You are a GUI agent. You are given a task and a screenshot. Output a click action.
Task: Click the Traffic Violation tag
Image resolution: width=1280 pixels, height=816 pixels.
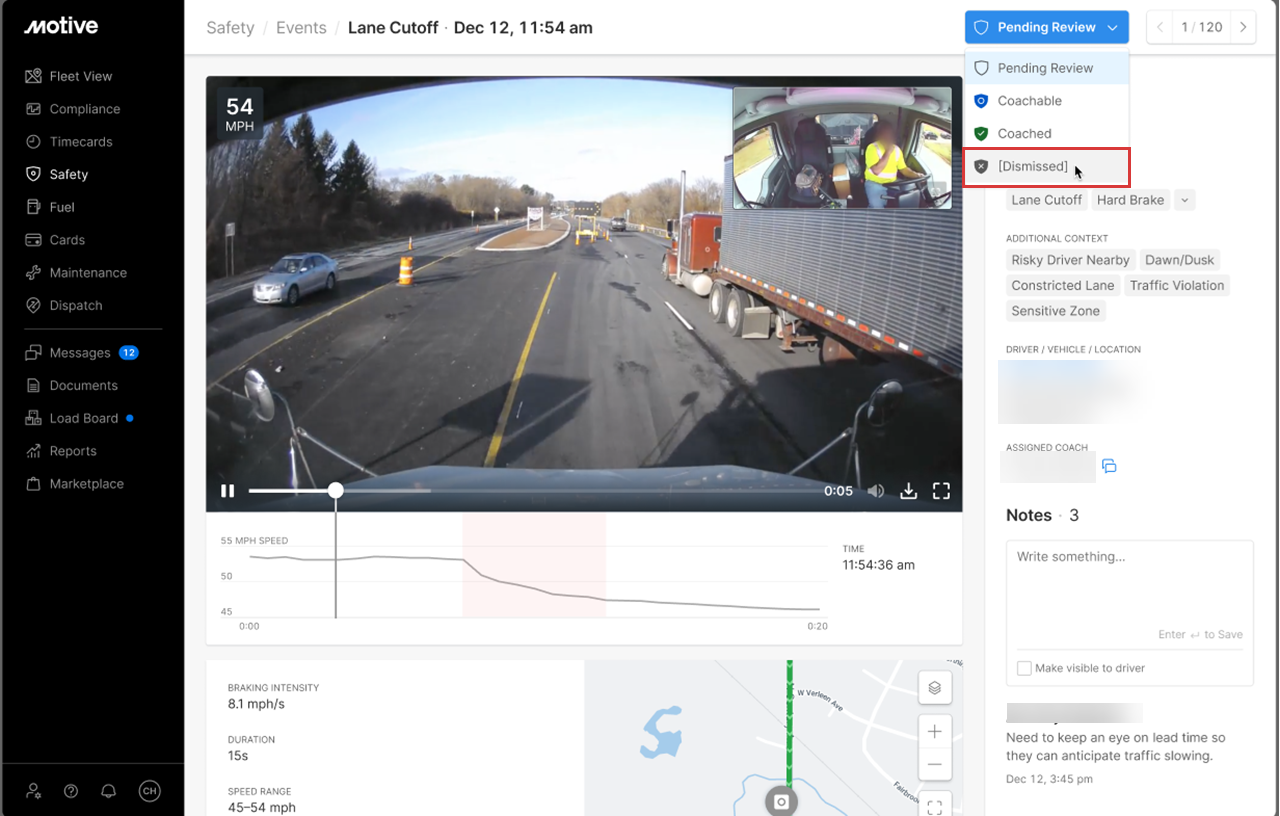pyautogui.click(x=1177, y=285)
